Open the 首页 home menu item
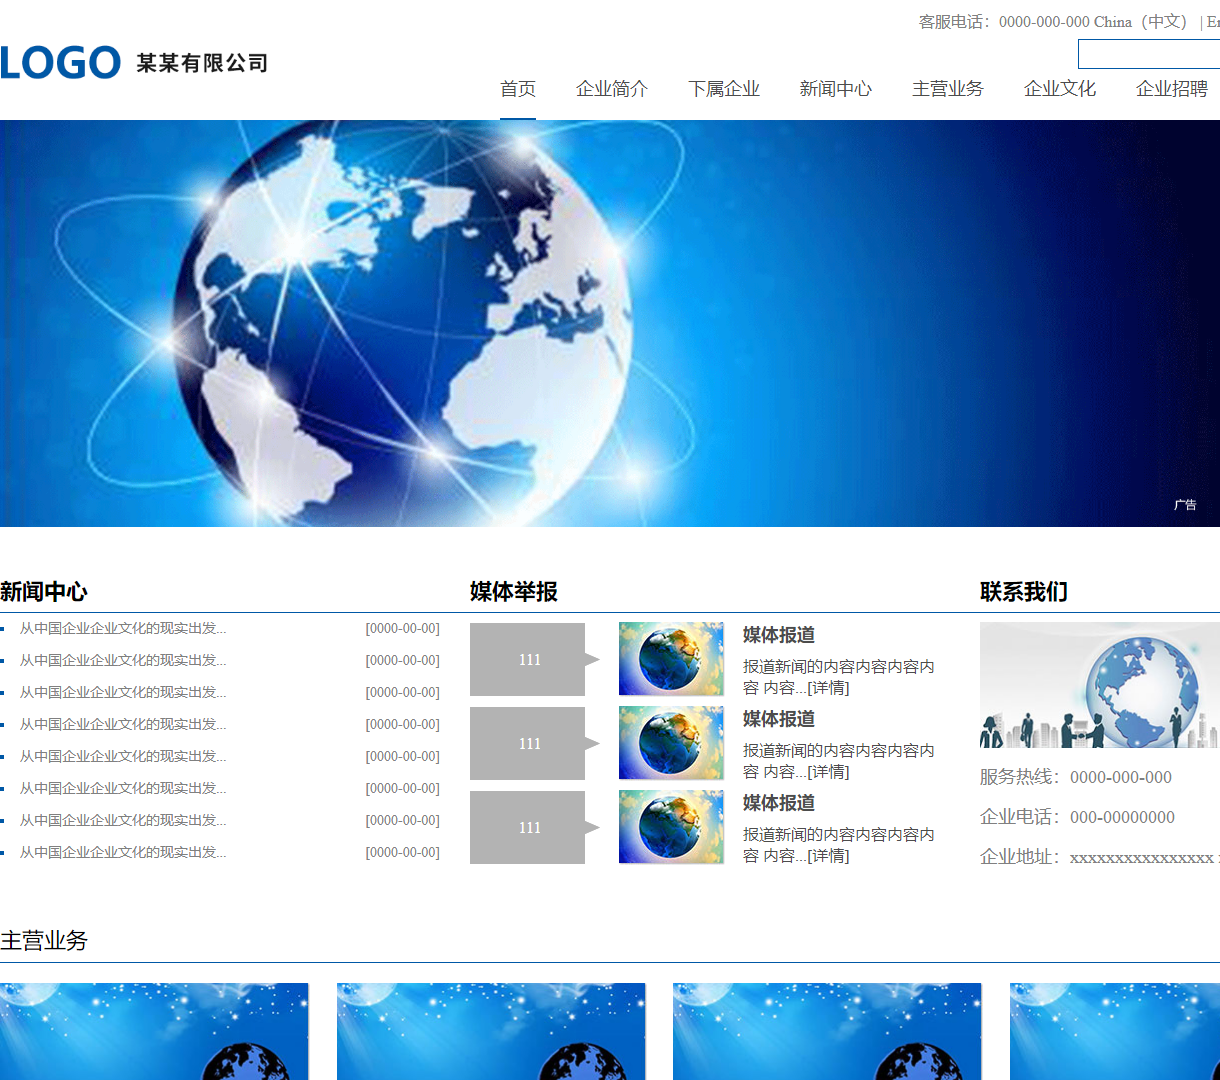Viewport: 1220px width, 1080px height. (x=517, y=89)
